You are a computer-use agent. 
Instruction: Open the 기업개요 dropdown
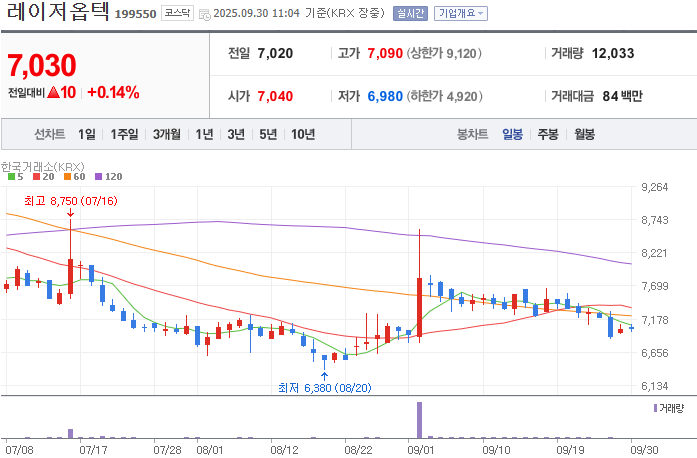(x=461, y=13)
